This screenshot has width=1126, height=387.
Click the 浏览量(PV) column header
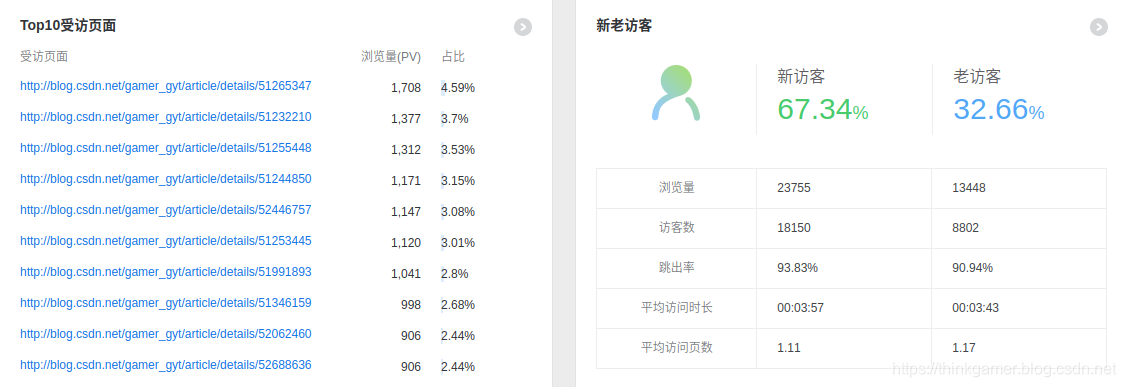click(x=391, y=57)
